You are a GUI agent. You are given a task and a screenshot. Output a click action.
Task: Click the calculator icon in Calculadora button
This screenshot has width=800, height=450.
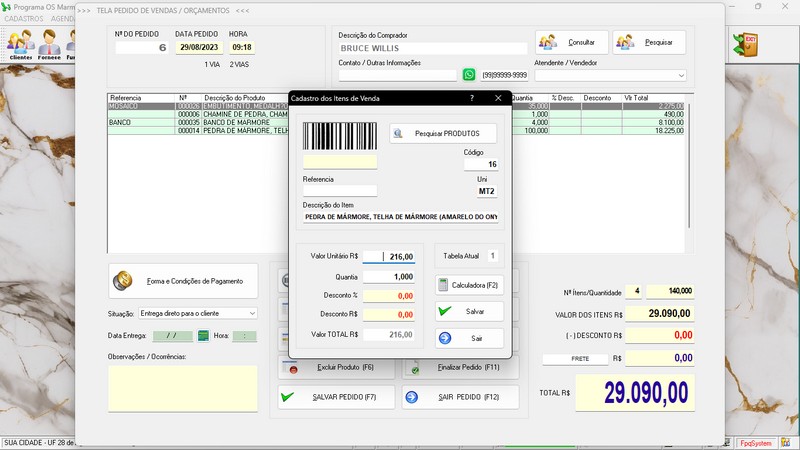(x=443, y=285)
